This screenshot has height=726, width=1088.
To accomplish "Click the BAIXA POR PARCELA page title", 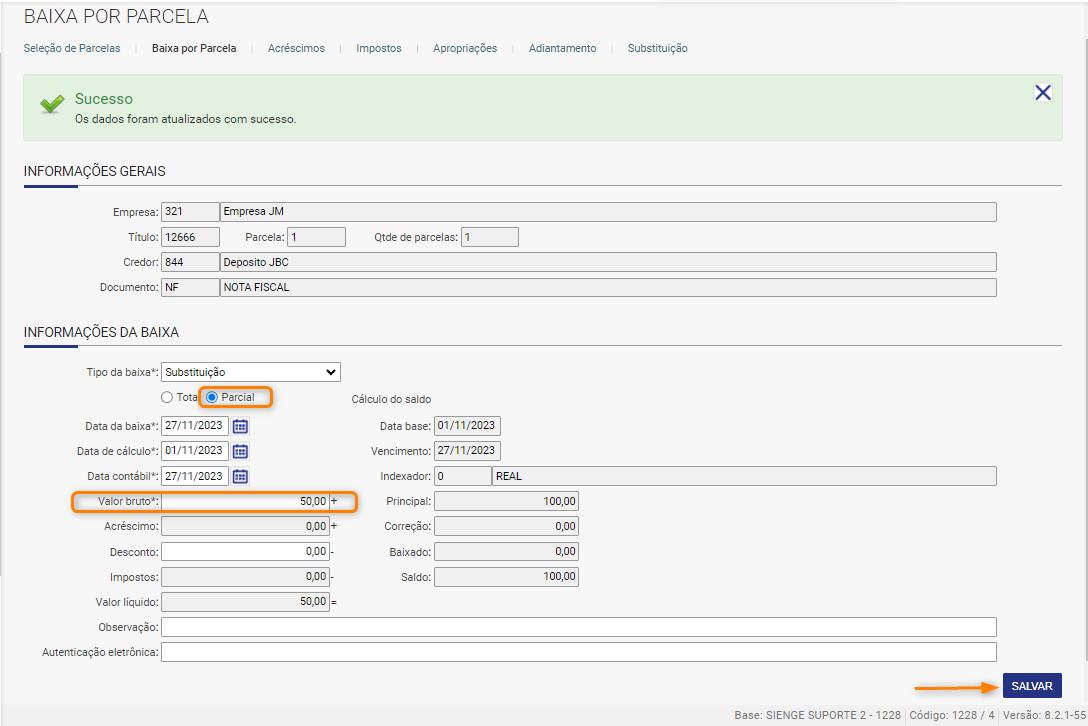I will 116,16.
